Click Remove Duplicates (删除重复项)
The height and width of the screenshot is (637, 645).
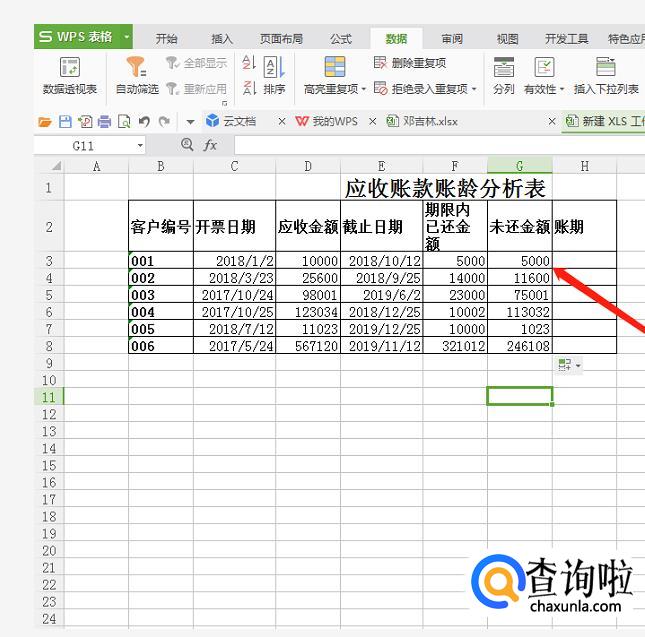(x=410, y=63)
